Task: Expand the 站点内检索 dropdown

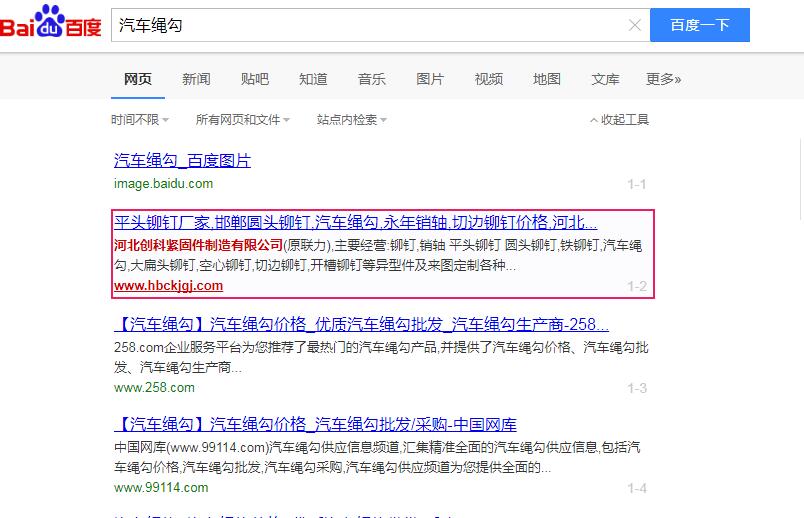Action: pyautogui.click(x=351, y=120)
